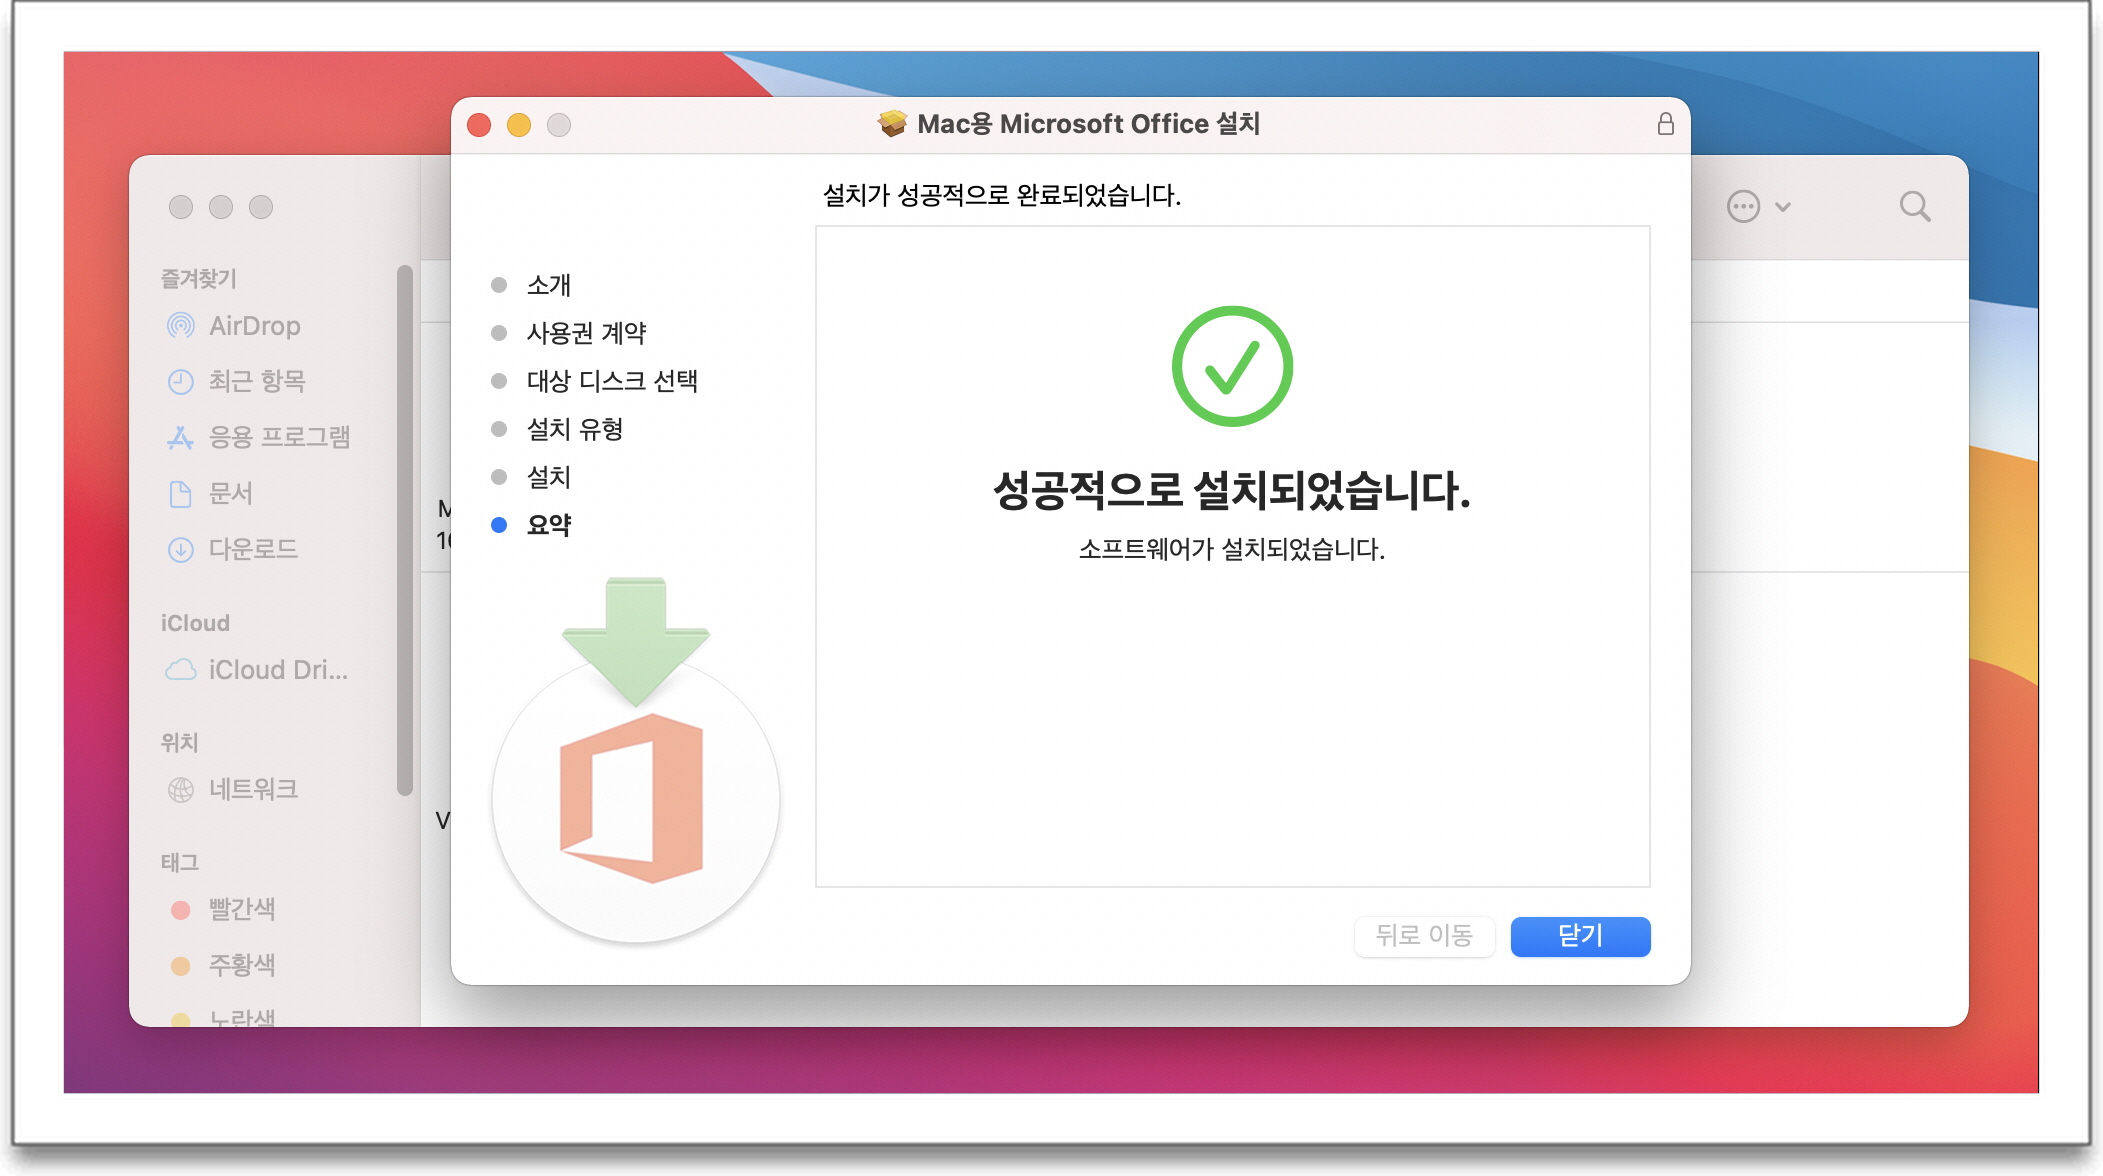
Task: Click the green checkmark success icon
Action: (x=1232, y=366)
